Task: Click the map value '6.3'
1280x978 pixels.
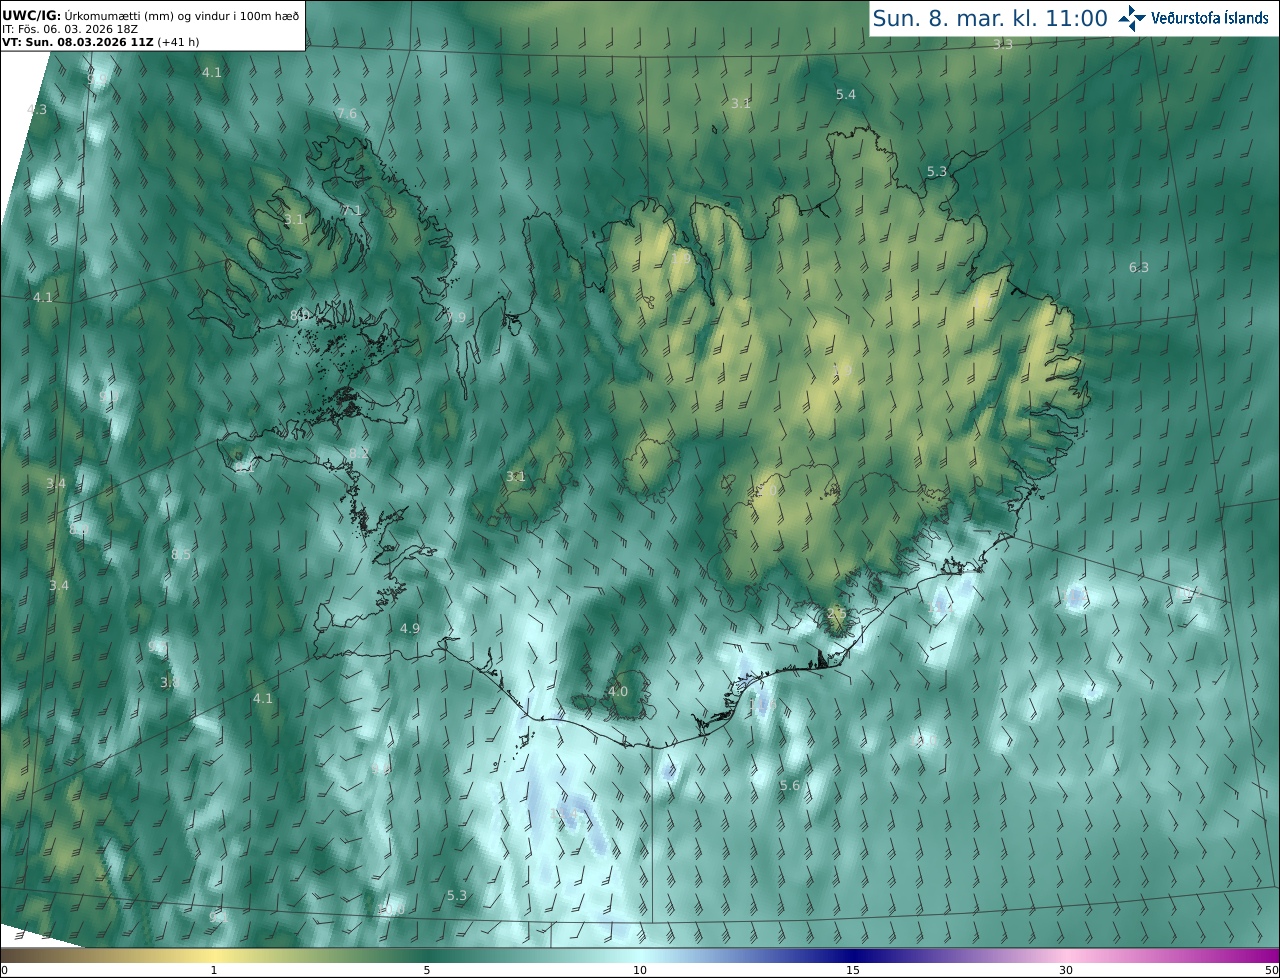Action: 1139,267
